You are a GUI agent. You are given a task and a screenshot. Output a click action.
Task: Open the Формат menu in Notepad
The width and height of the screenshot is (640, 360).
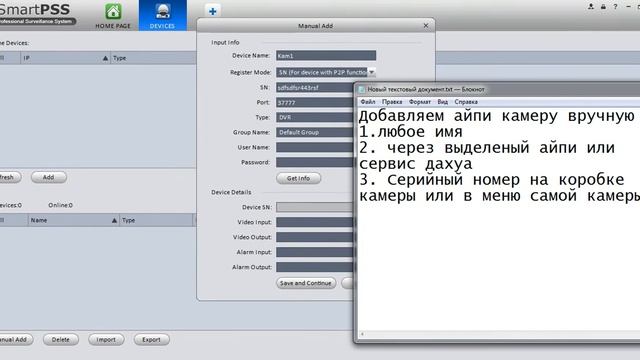click(x=420, y=102)
